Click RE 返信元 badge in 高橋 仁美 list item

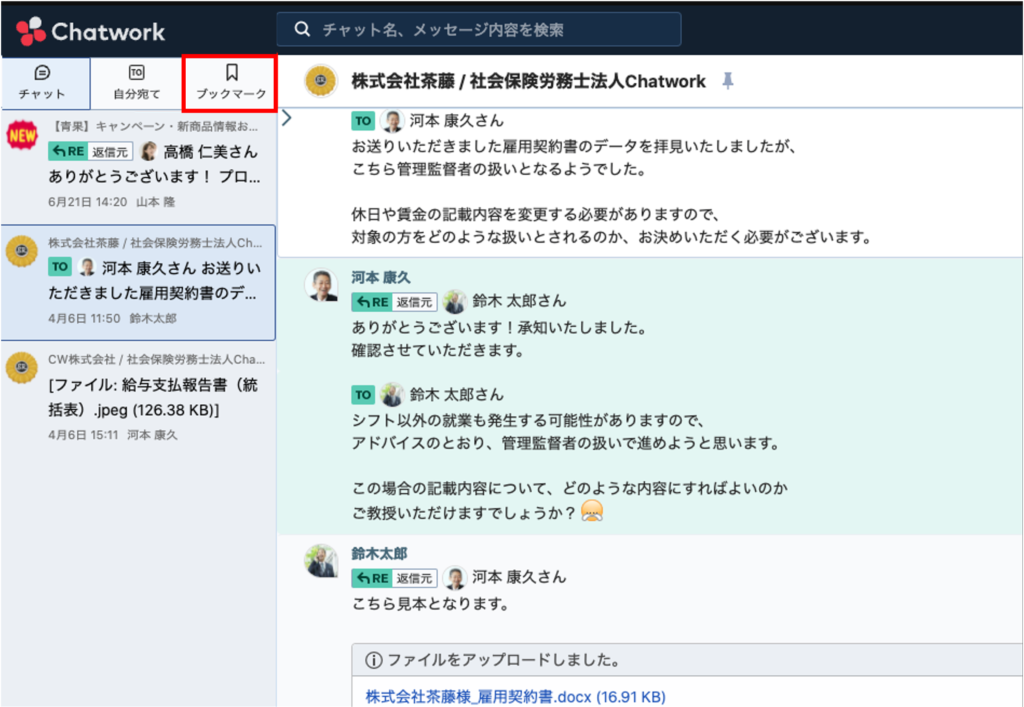click(x=90, y=151)
